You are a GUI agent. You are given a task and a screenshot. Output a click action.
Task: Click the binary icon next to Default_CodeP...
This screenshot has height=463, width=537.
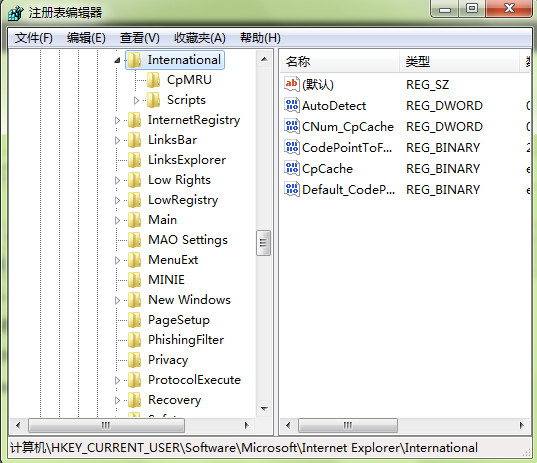[292, 189]
